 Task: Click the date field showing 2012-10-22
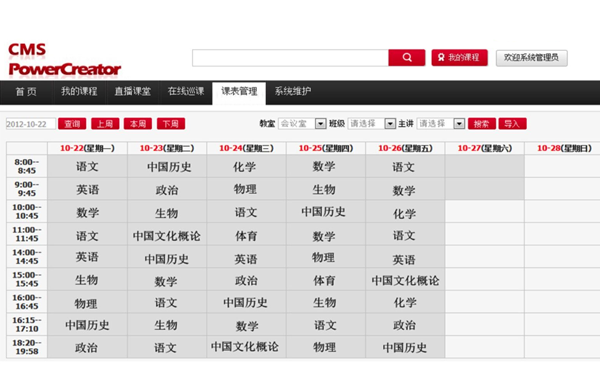point(31,124)
